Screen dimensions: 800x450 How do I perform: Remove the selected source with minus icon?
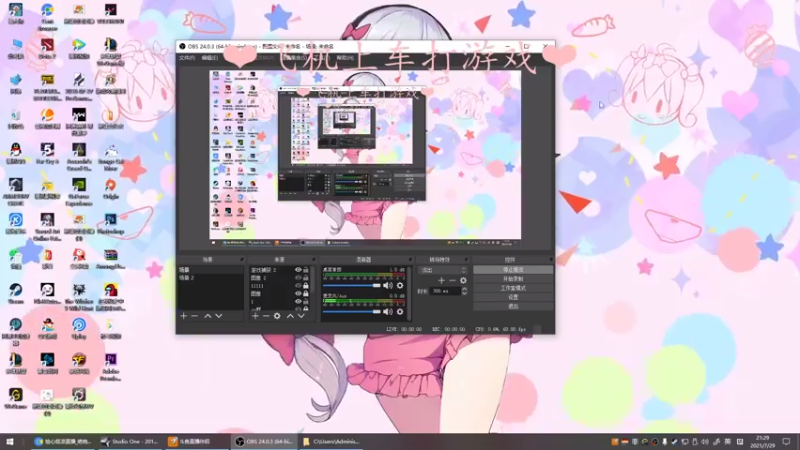tap(266, 316)
